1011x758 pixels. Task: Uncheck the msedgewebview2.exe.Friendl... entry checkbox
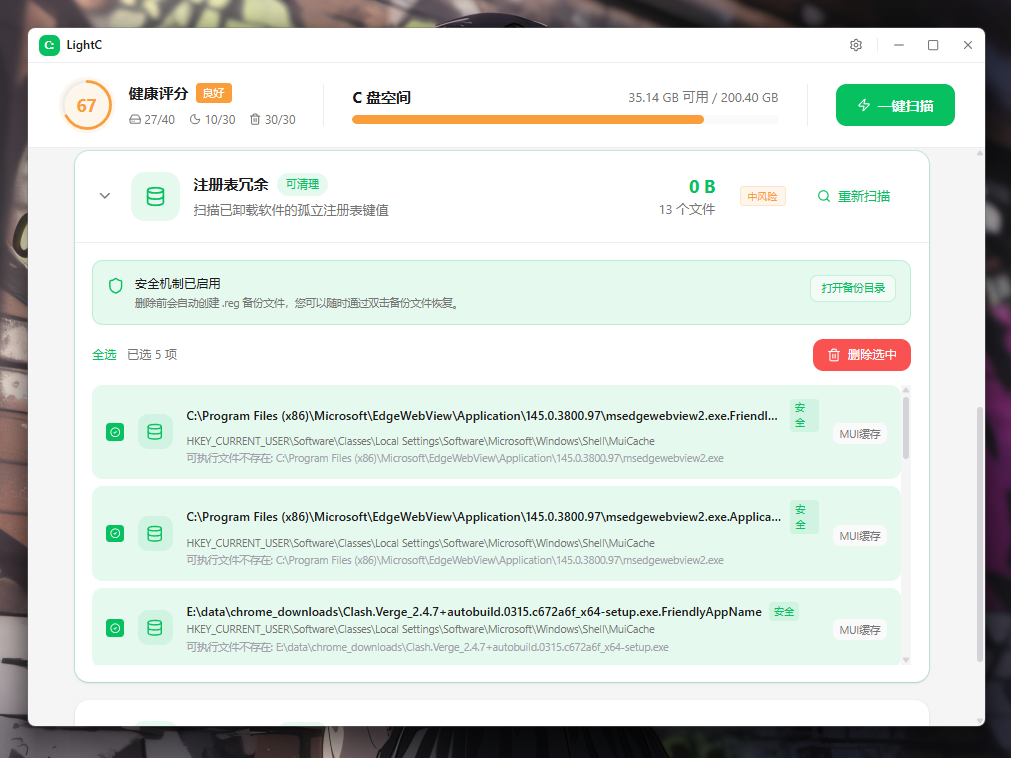pos(115,432)
